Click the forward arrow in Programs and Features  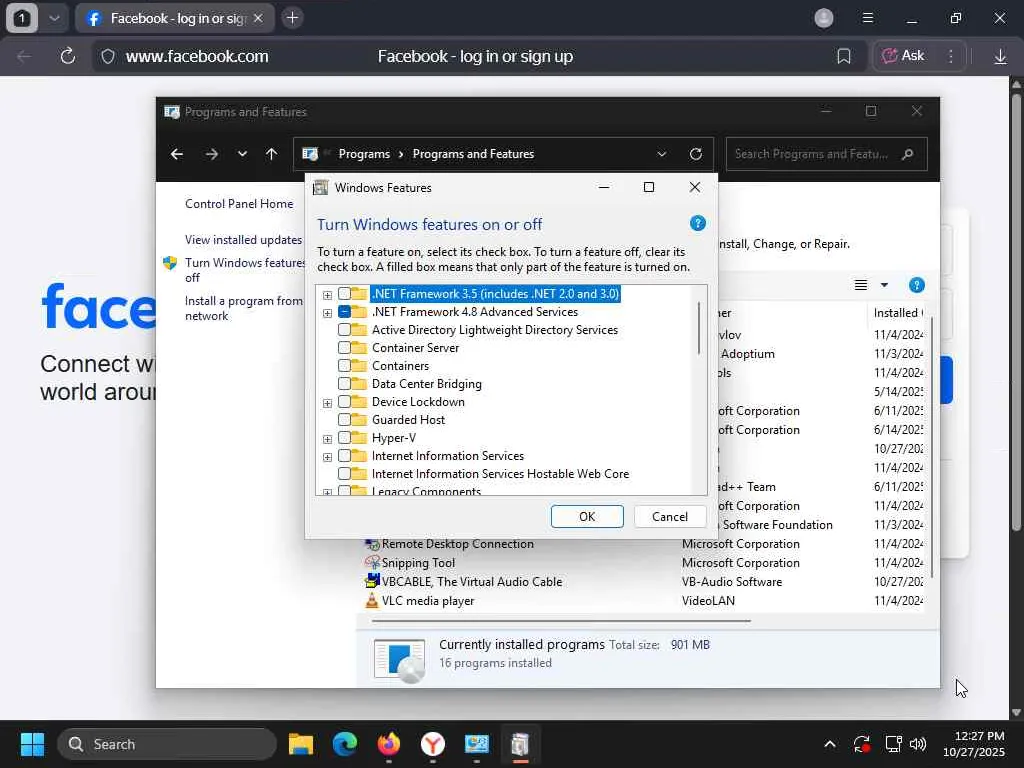coord(211,154)
